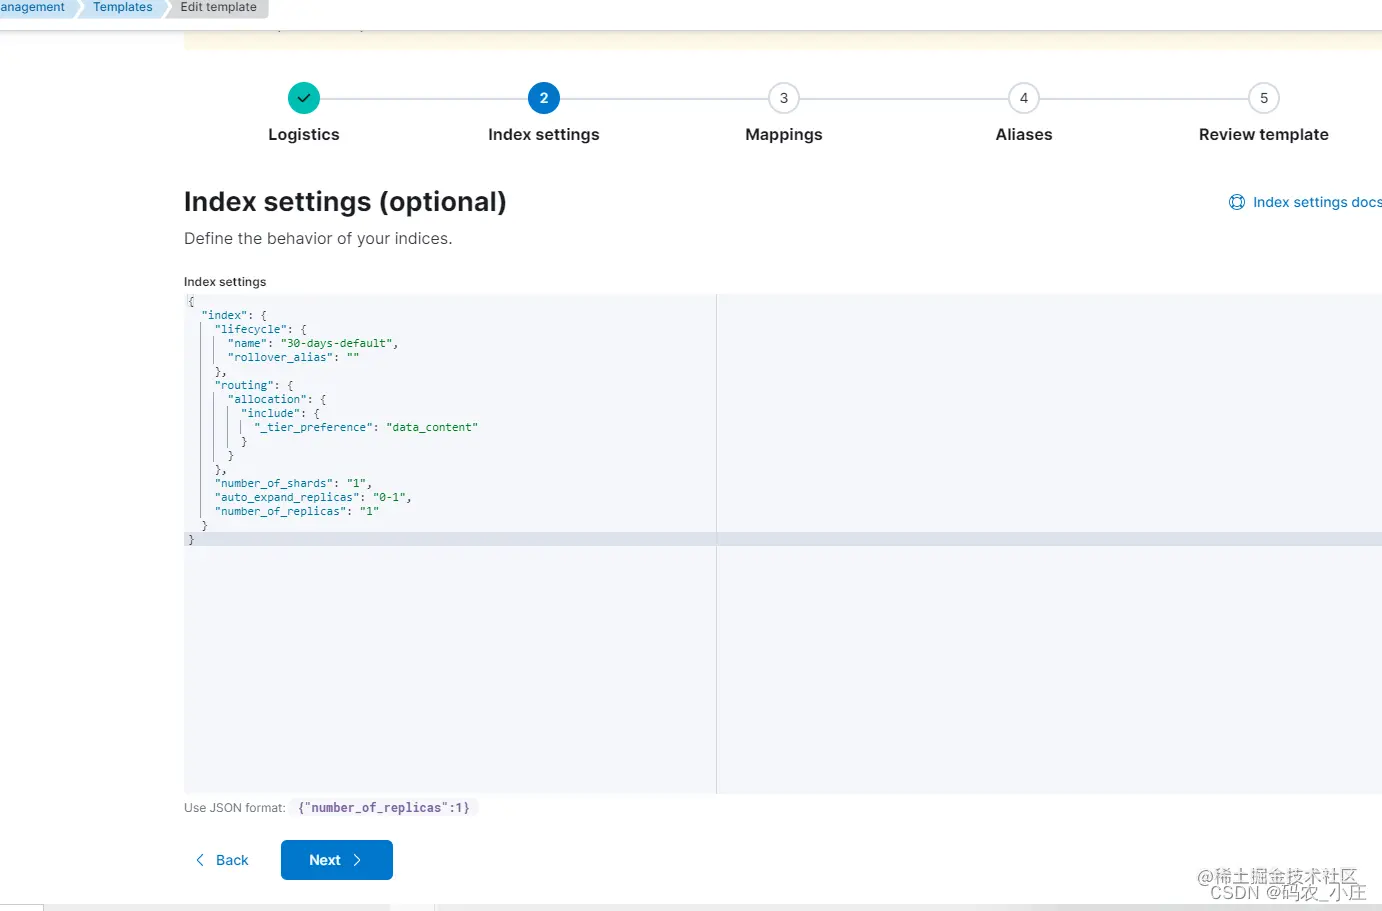This screenshot has height=911, width=1382.
Task: Select the Logistics step label
Action: 304,135
